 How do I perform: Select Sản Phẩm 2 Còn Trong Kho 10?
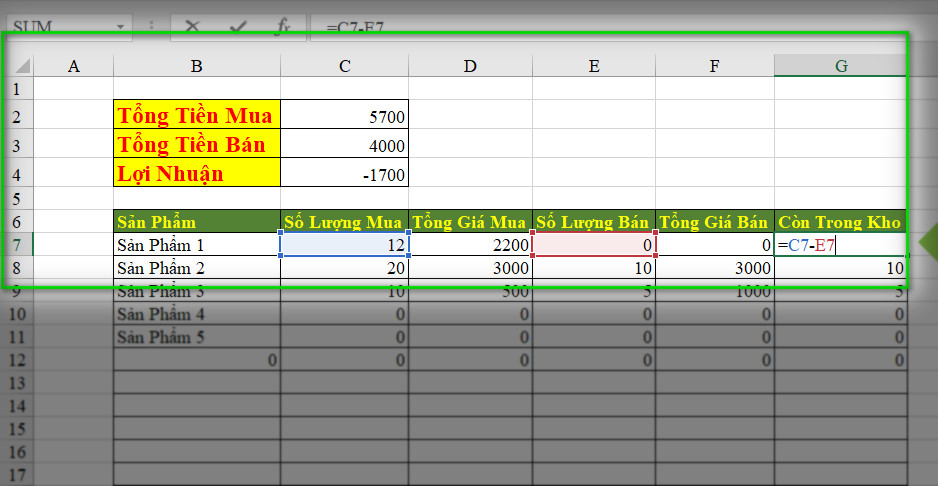click(840, 268)
